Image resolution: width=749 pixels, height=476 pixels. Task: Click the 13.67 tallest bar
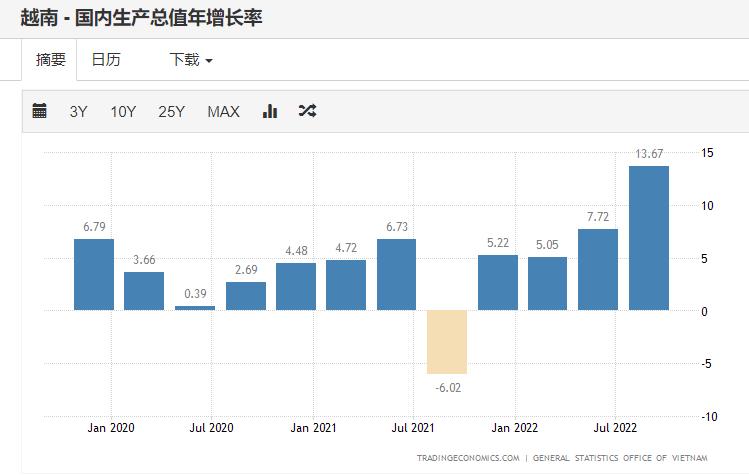tap(648, 238)
